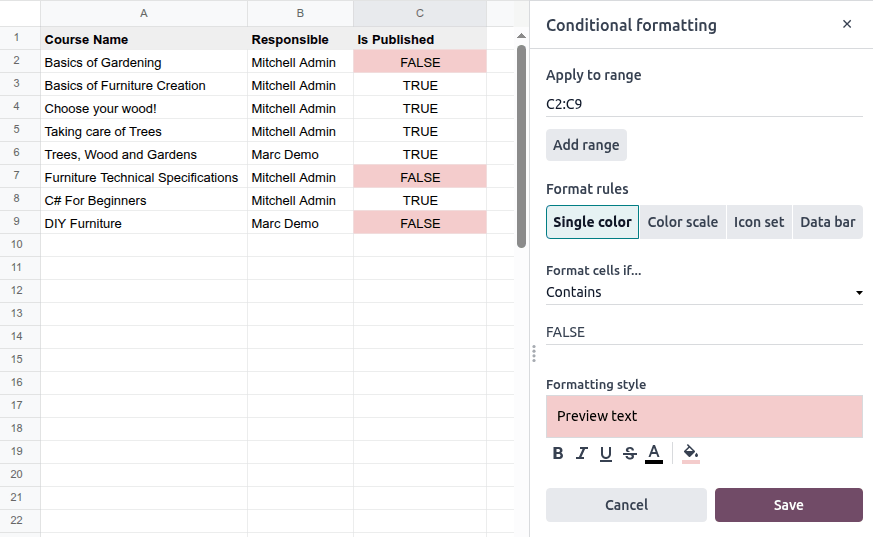Expand the Contains condition dropdown

704,292
